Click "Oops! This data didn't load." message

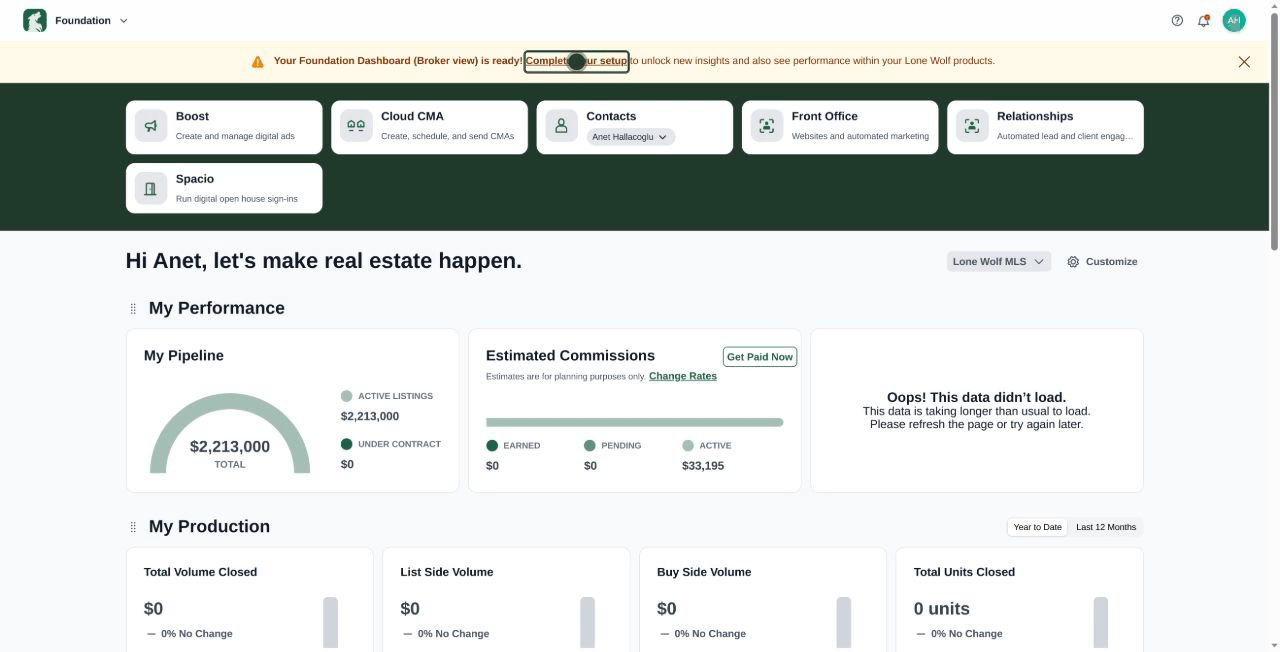coord(977,397)
